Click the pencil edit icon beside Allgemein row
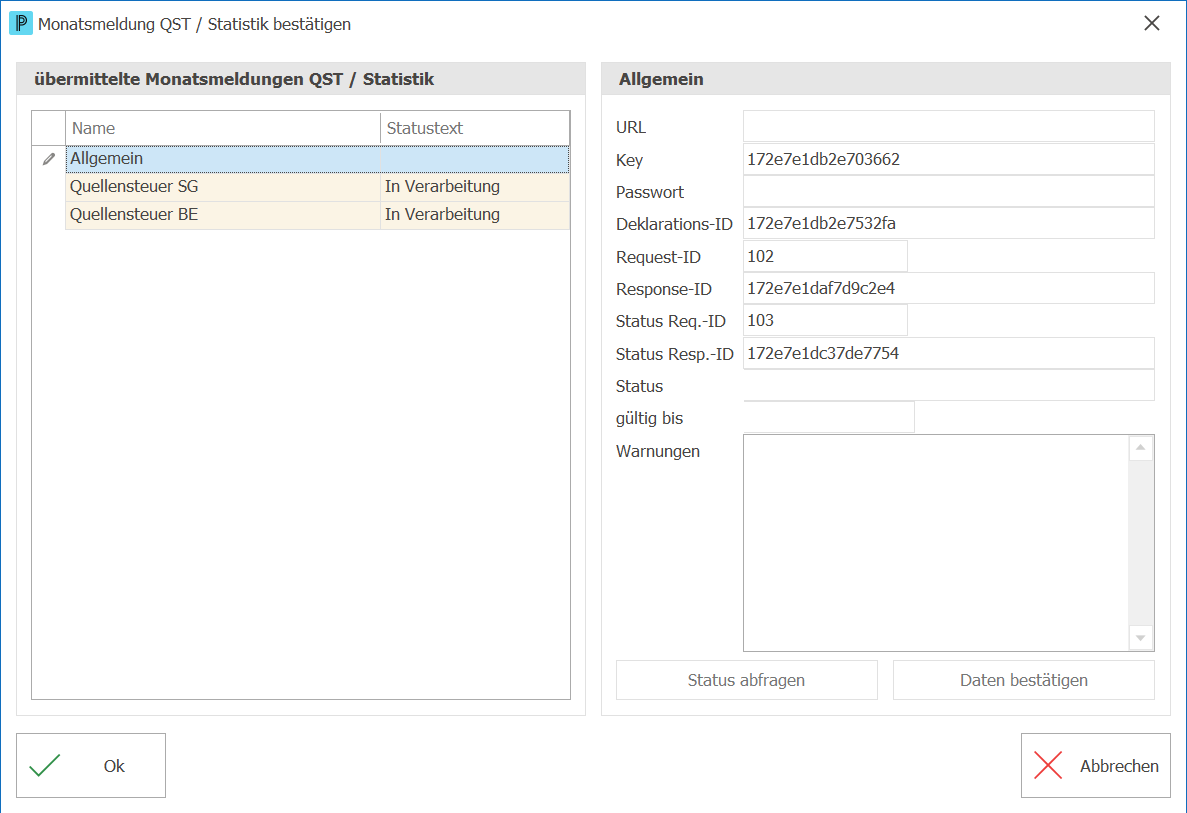The image size is (1187, 813). point(48,159)
